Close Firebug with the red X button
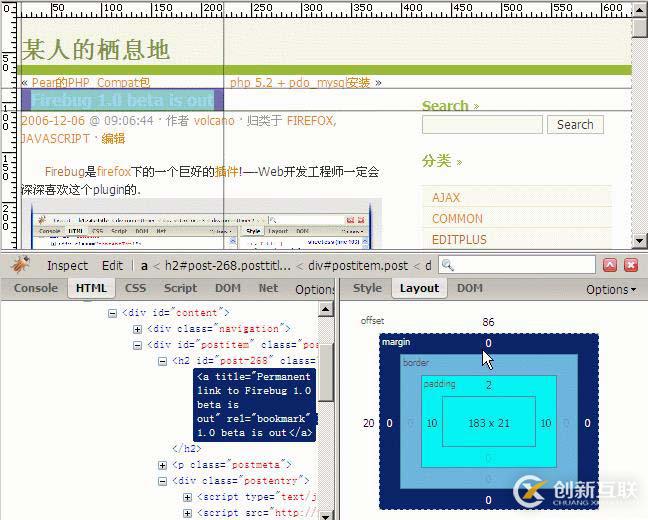 coord(631,265)
